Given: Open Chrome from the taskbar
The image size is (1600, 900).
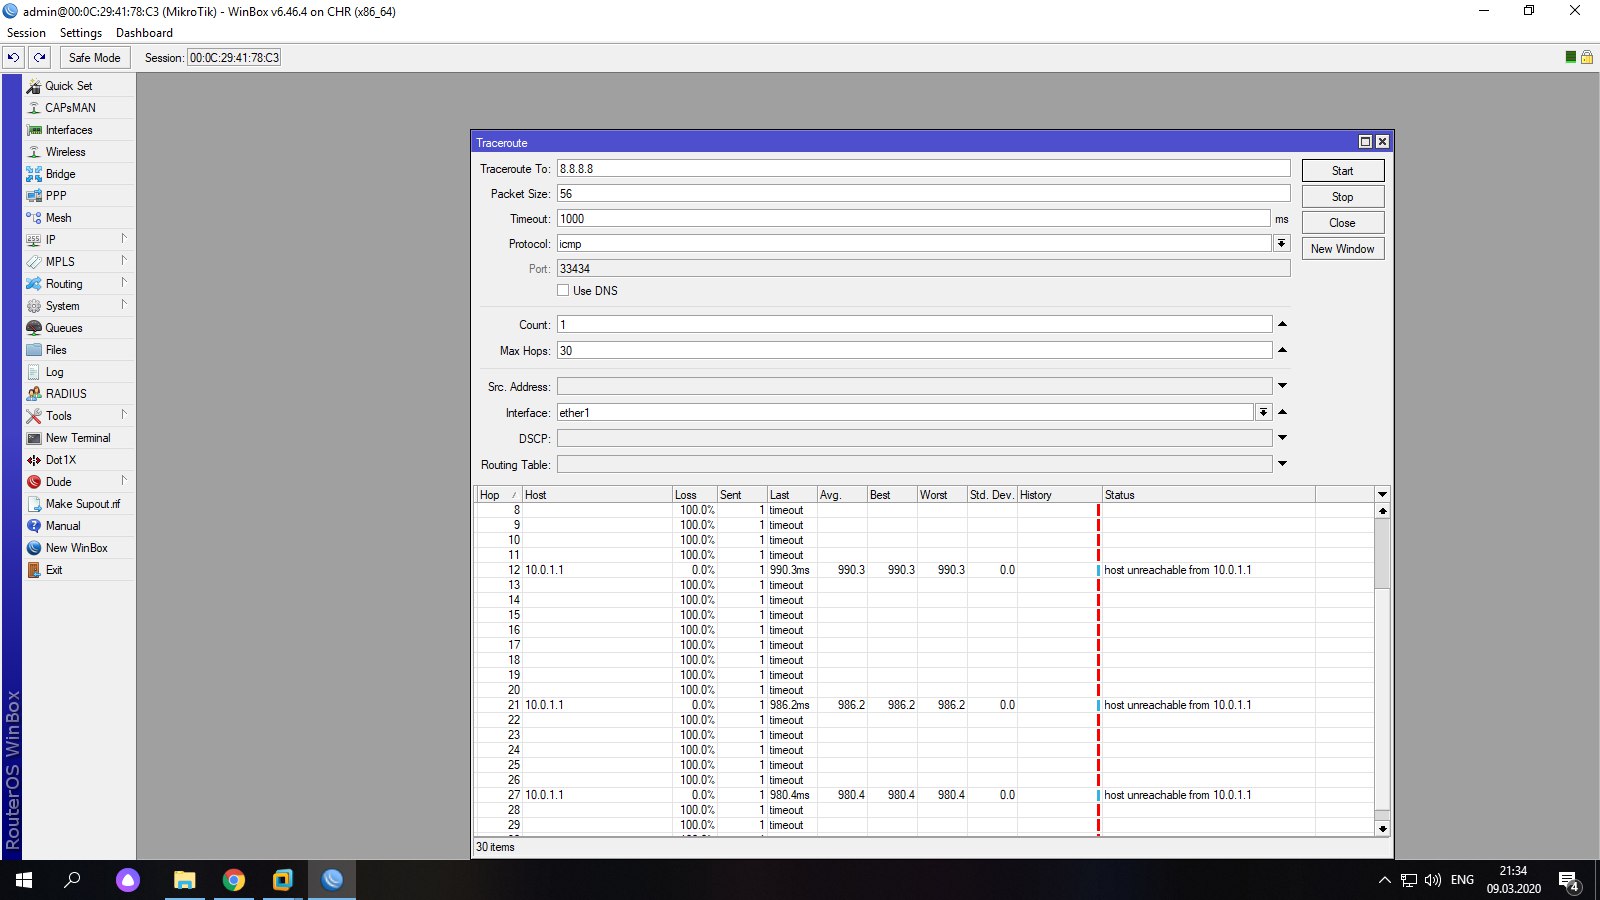Looking at the screenshot, I should point(234,880).
